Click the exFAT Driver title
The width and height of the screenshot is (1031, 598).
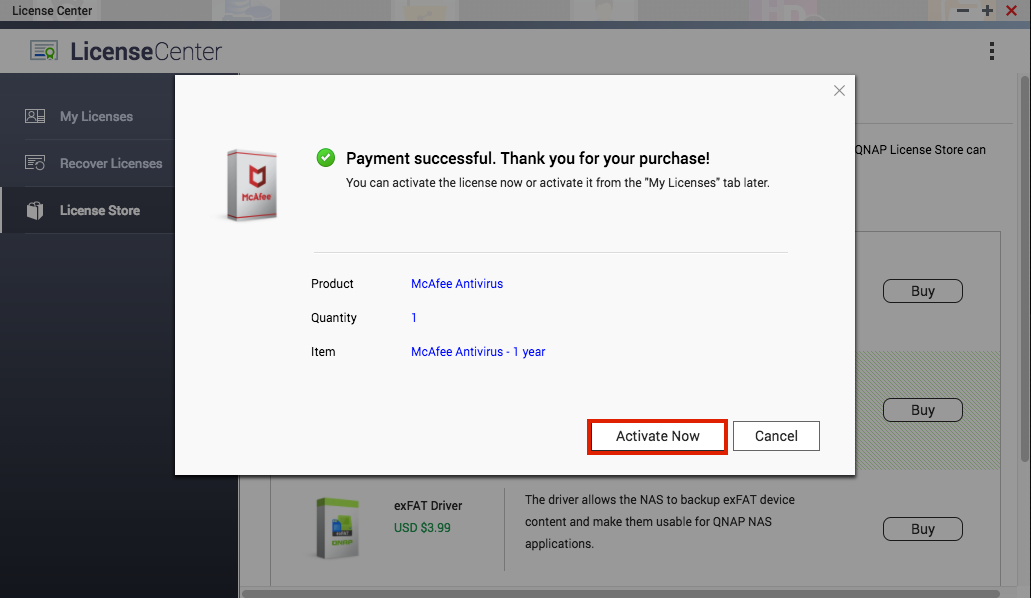(x=428, y=506)
